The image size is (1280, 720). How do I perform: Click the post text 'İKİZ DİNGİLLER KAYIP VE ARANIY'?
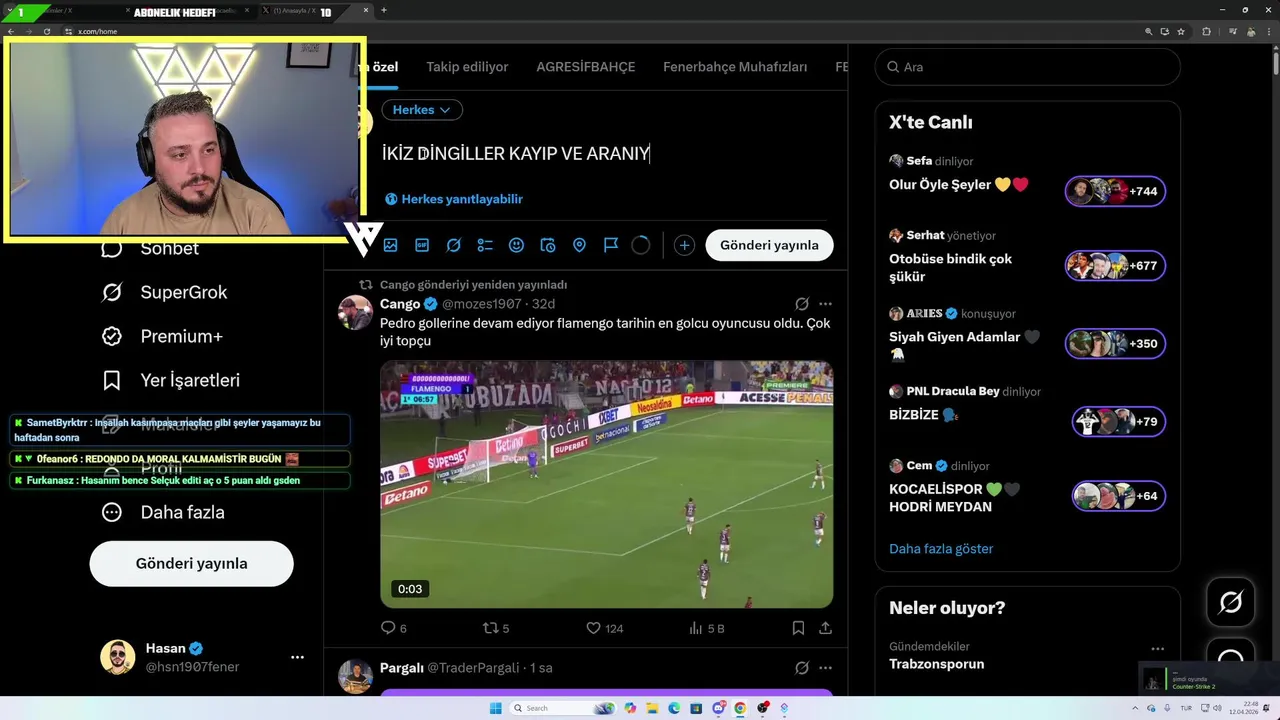click(x=515, y=153)
